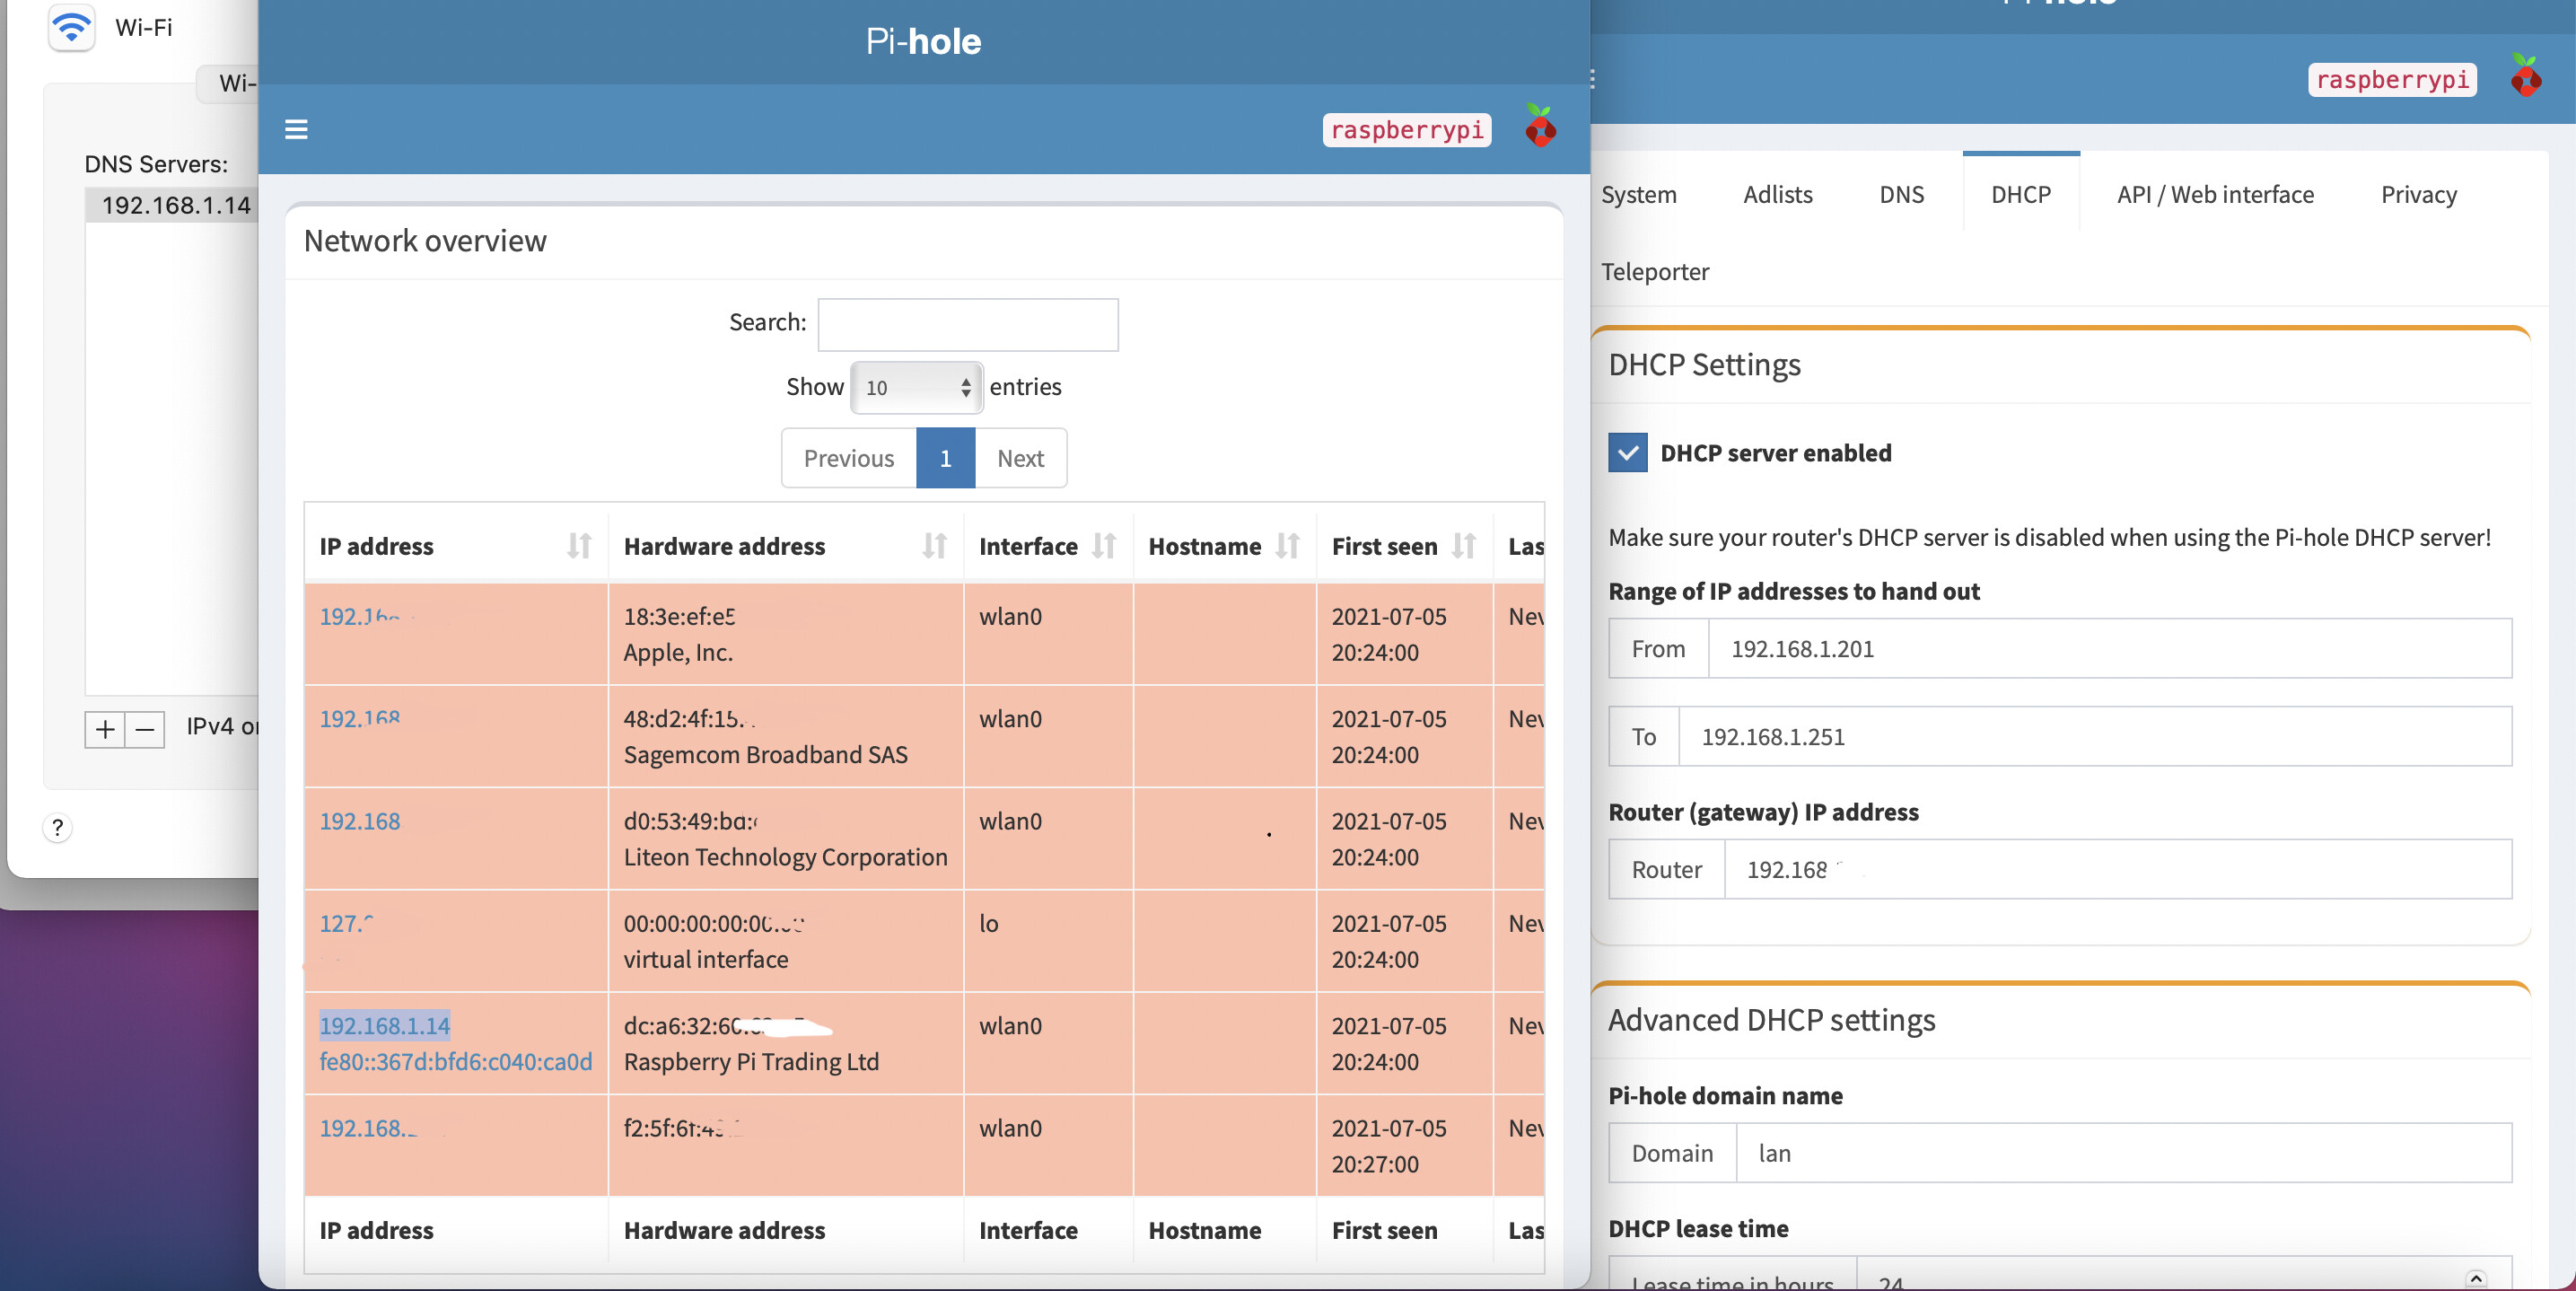Edit the DHCP range To address field
2576x1291 pixels.
pyautogui.click(x=2094, y=737)
